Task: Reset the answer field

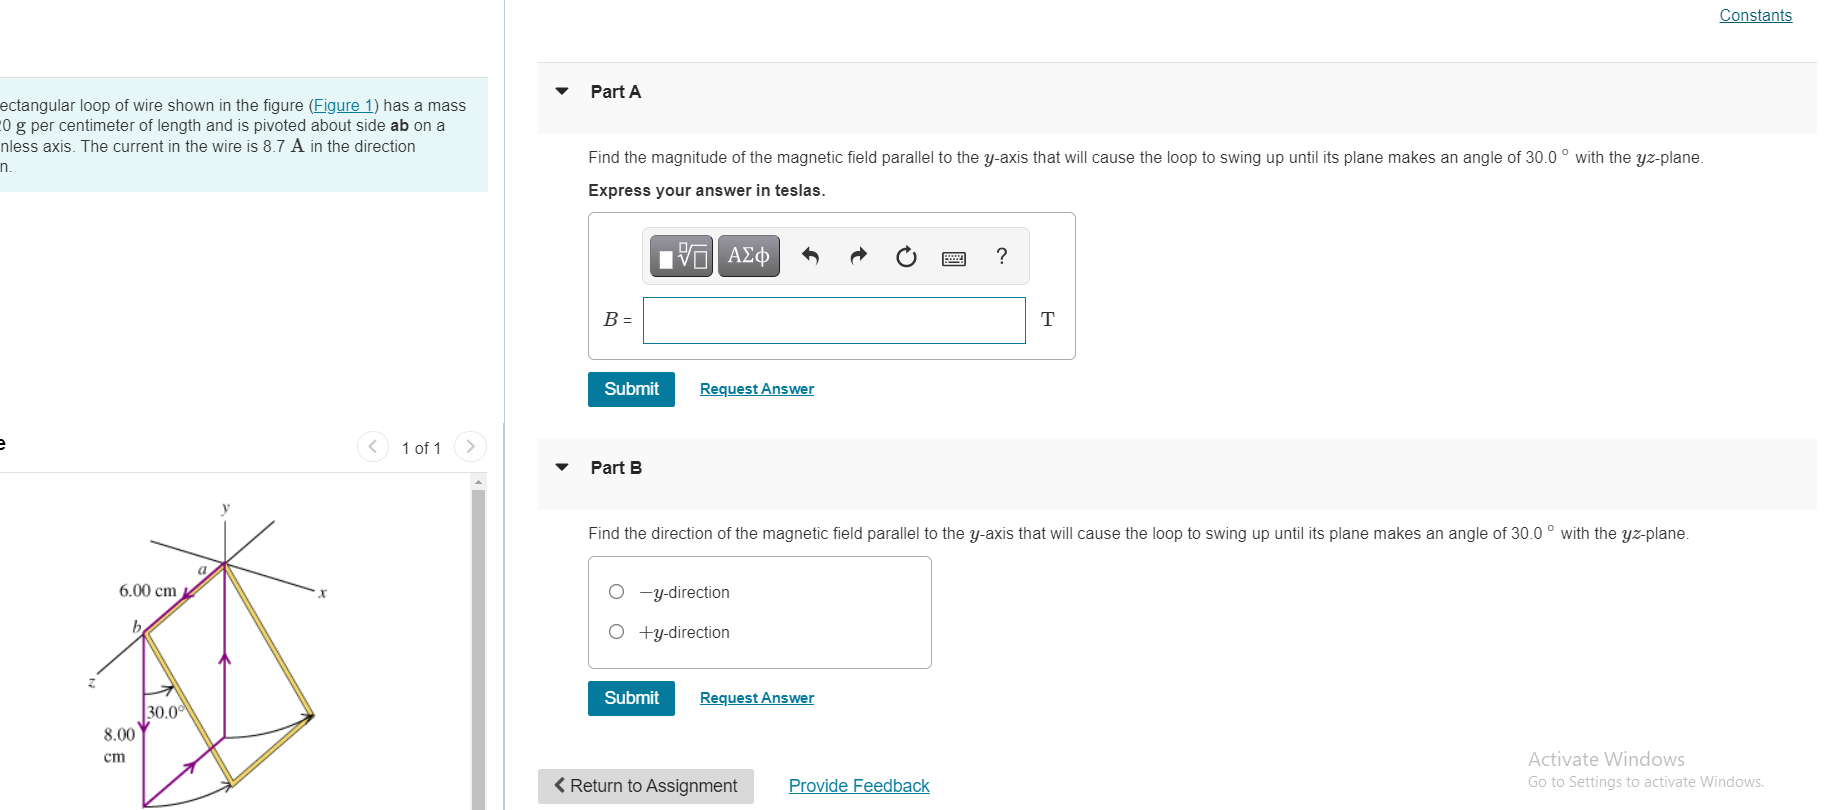Action: click(x=906, y=257)
